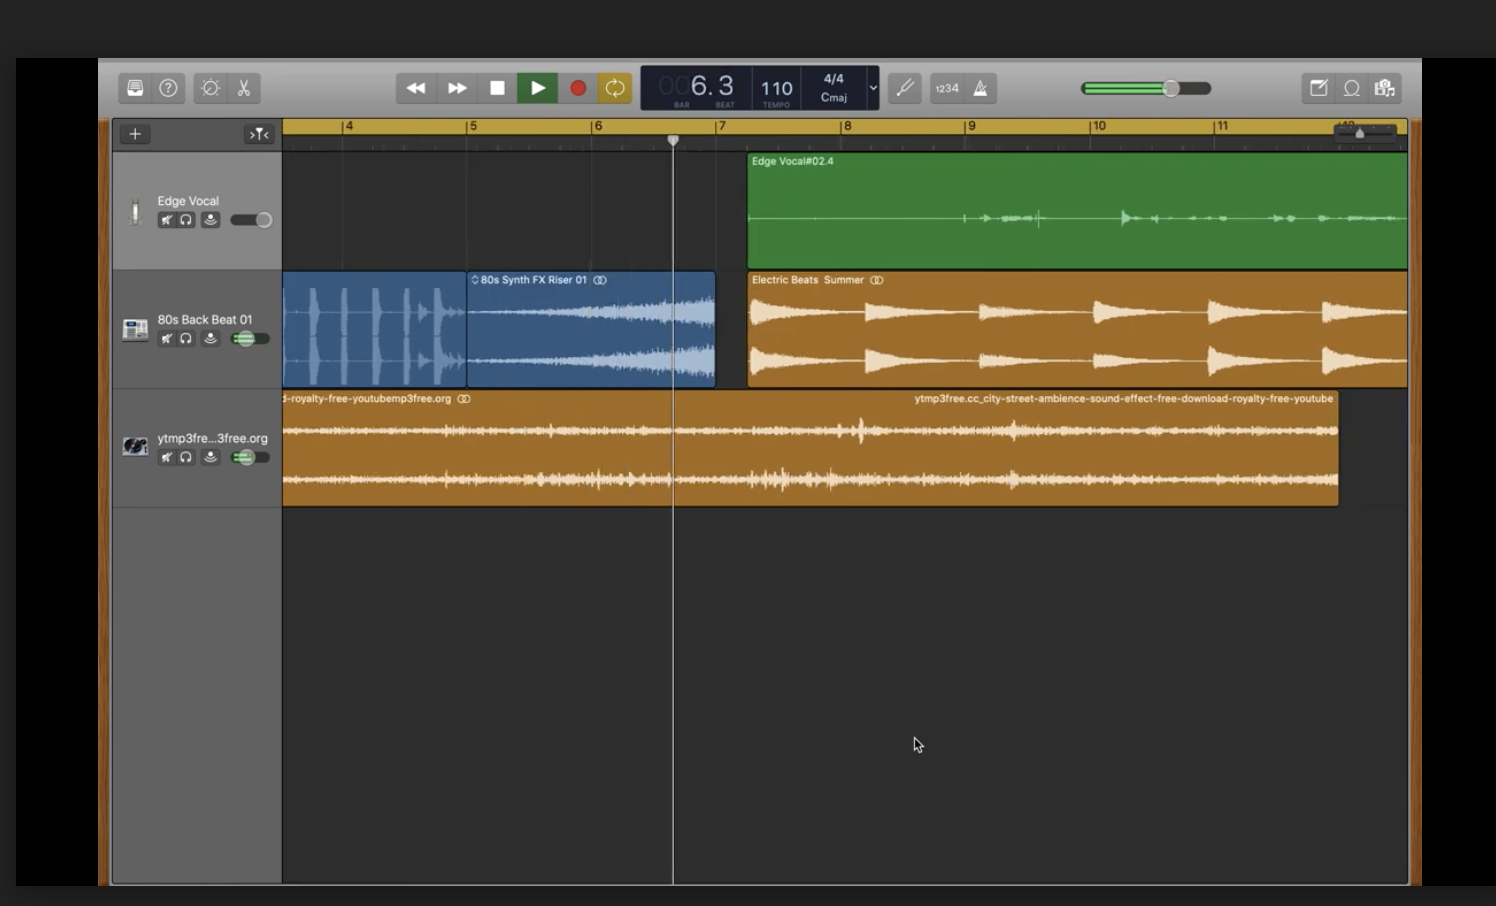The width and height of the screenshot is (1496, 906).
Task: Click bar 8 on the ruler
Action: click(x=847, y=126)
